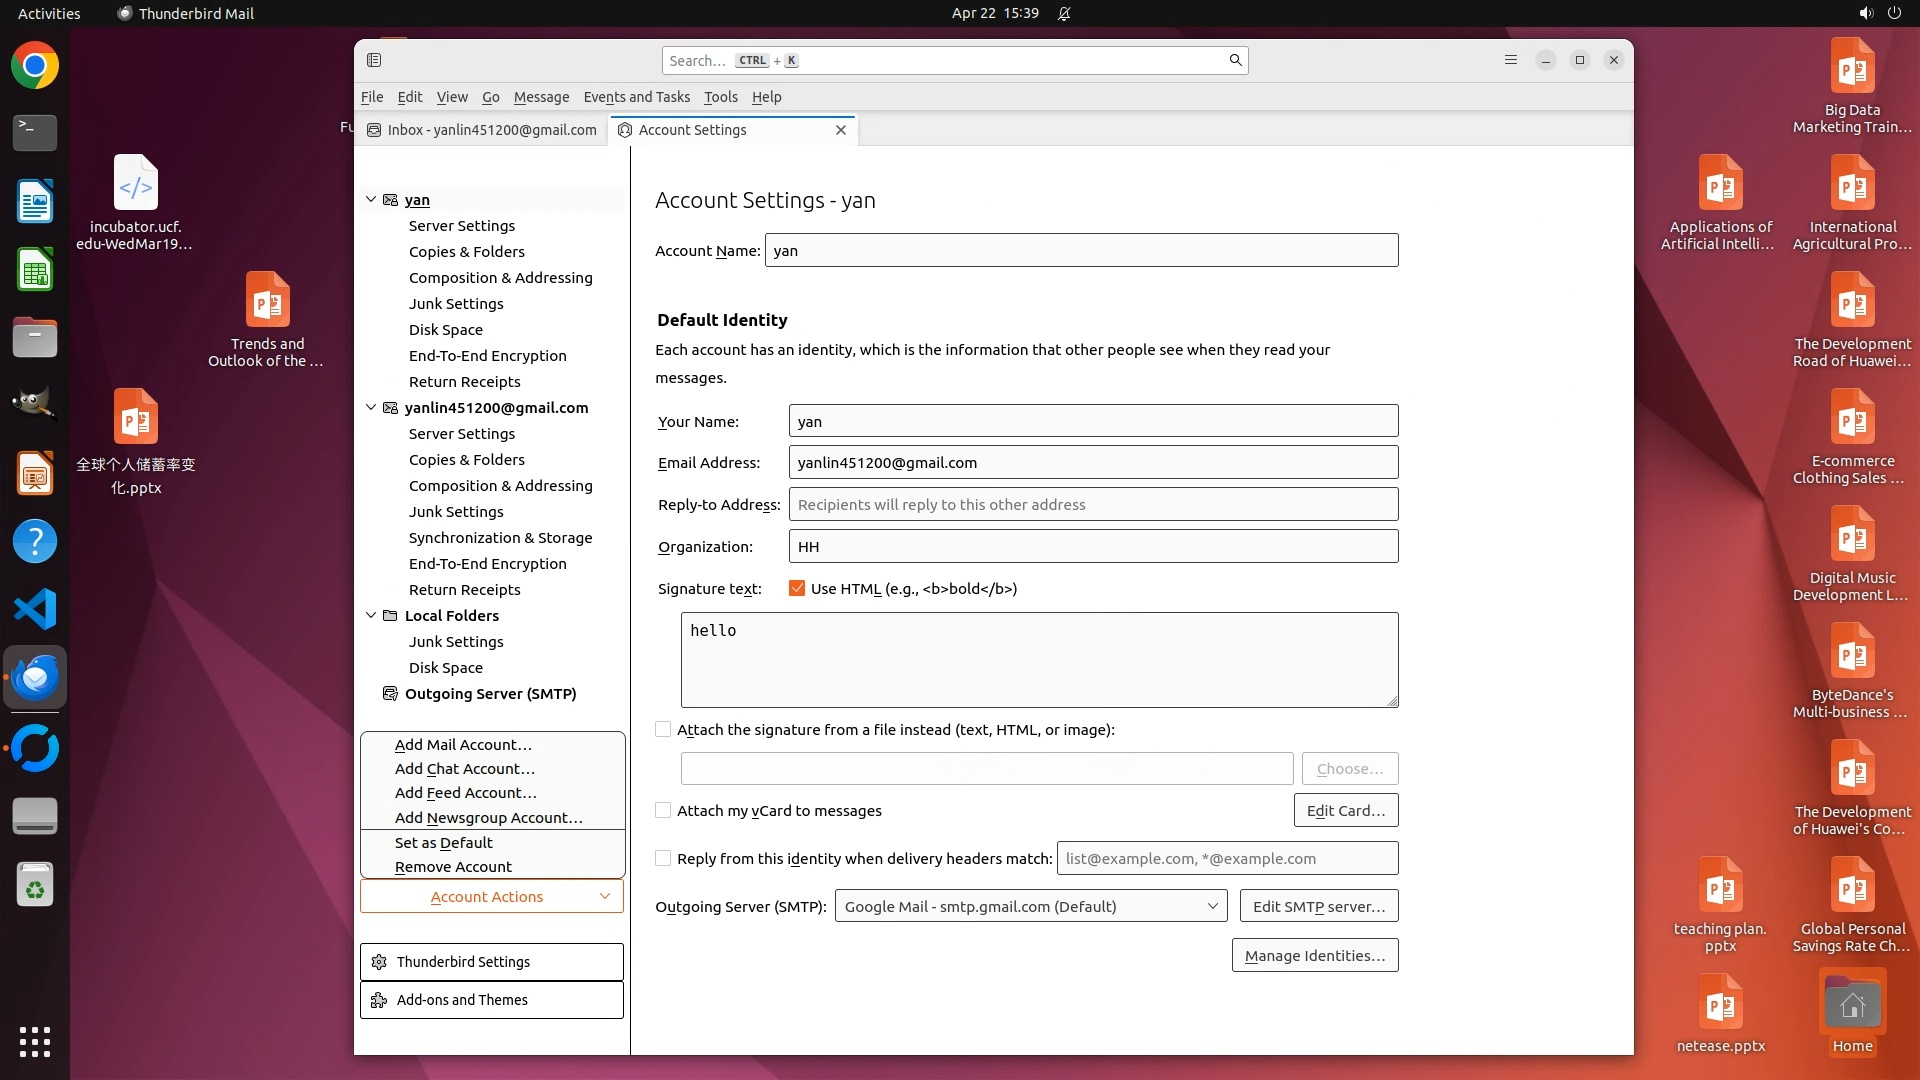Image resolution: width=1920 pixels, height=1080 pixels.
Task: Enable Attach my vCard to messages
Action: click(663, 811)
